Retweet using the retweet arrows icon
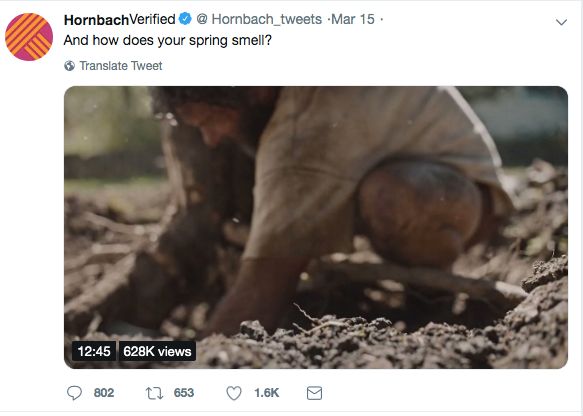The width and height of the screenshot is (583, 416). pyautogui.click(x=154, y=393)
